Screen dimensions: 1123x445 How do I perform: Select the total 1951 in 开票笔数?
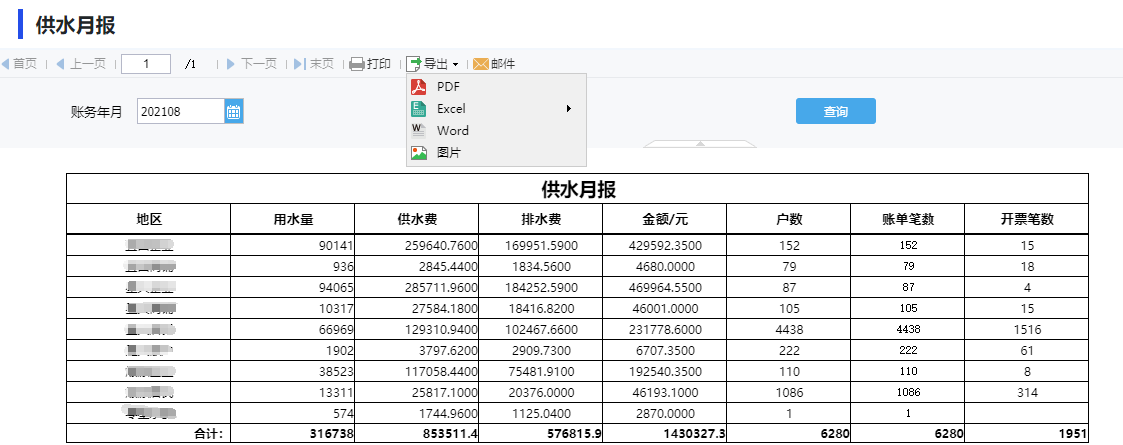[1027, 434]
